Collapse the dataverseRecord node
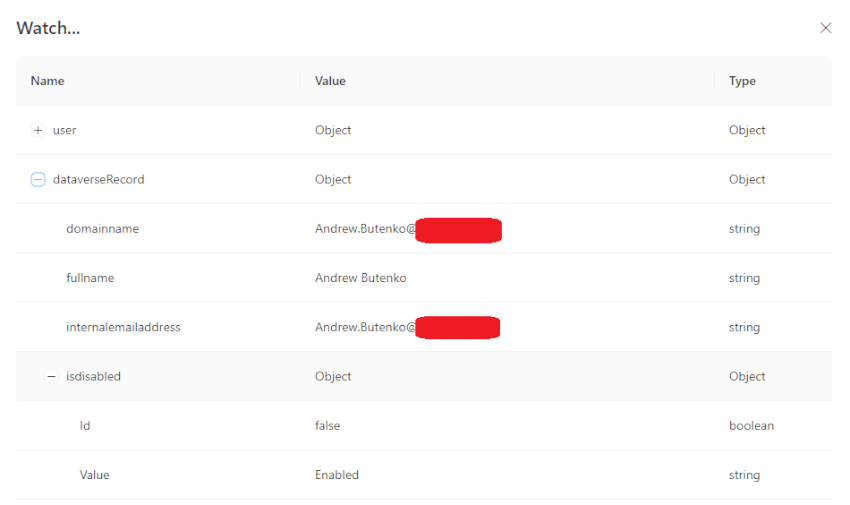The image size is (850, 505). (38, 179)
